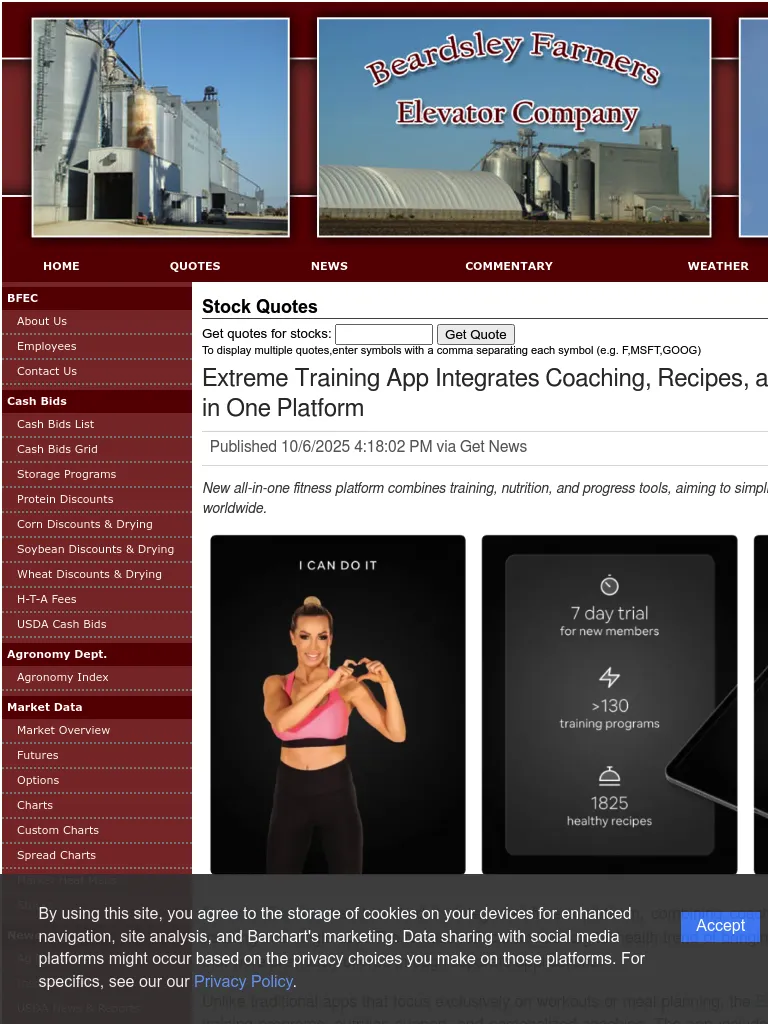Accept the cookie consent banner
Viewport: 768px width, 1024px height.
720,926
